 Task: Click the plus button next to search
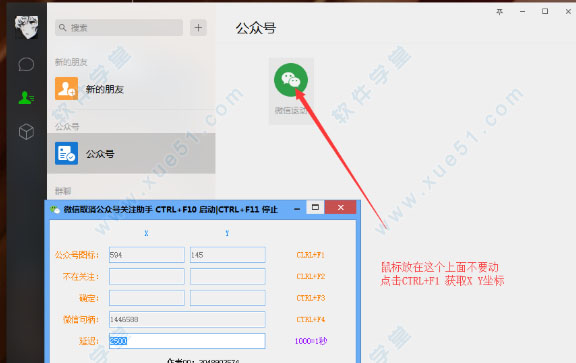[x=198, y=28]
